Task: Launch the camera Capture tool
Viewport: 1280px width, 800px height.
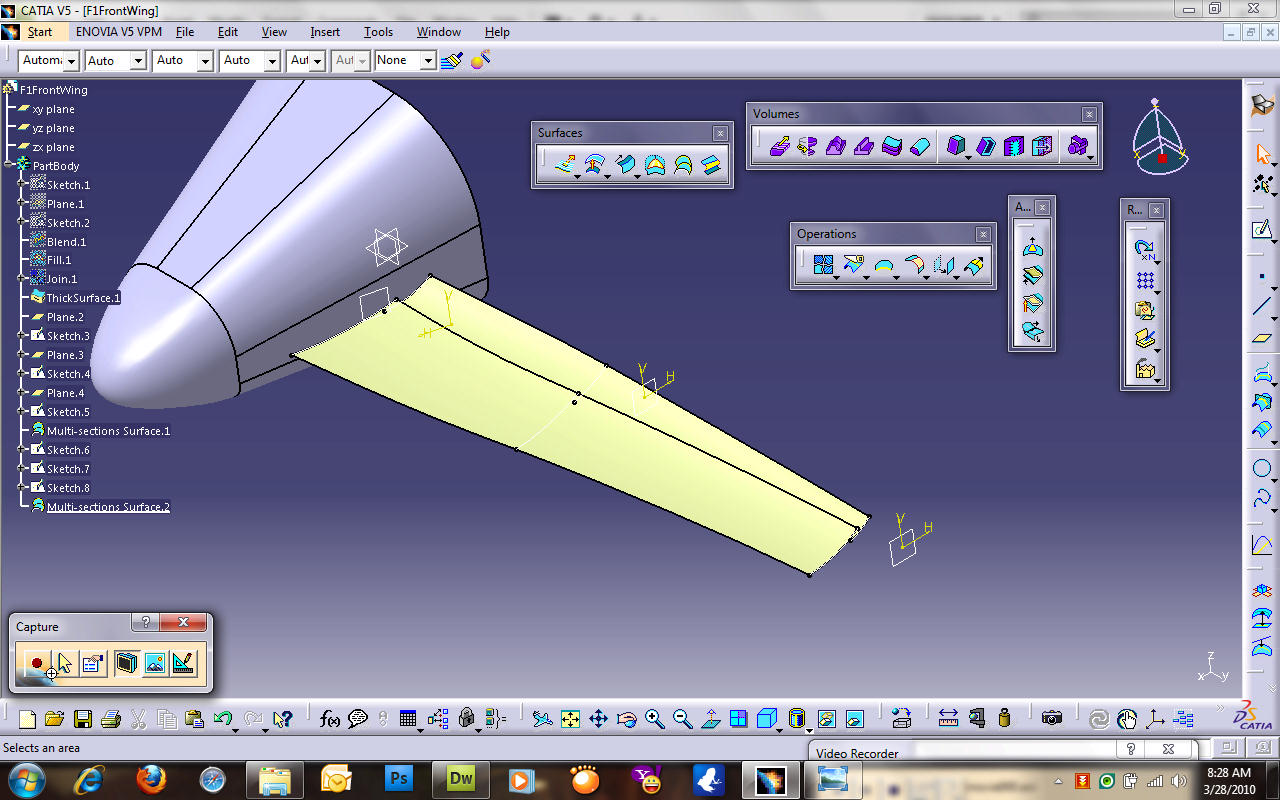Action: tap(1051, 718)
